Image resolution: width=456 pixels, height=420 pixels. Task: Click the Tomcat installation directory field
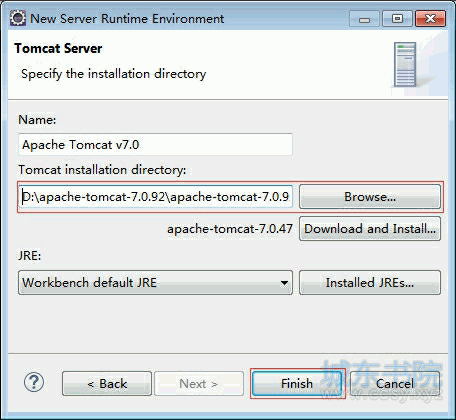coord(155,197)
